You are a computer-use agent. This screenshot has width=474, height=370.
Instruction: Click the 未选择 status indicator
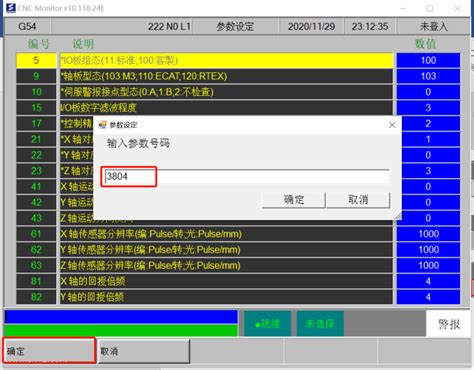tap(320, 324)
